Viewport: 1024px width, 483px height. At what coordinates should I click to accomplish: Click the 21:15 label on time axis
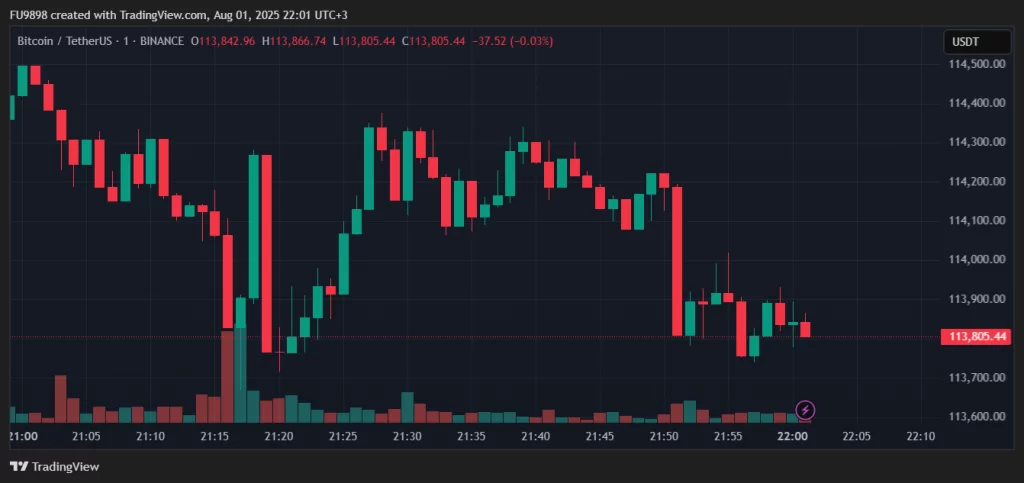(x=215, y=436)
